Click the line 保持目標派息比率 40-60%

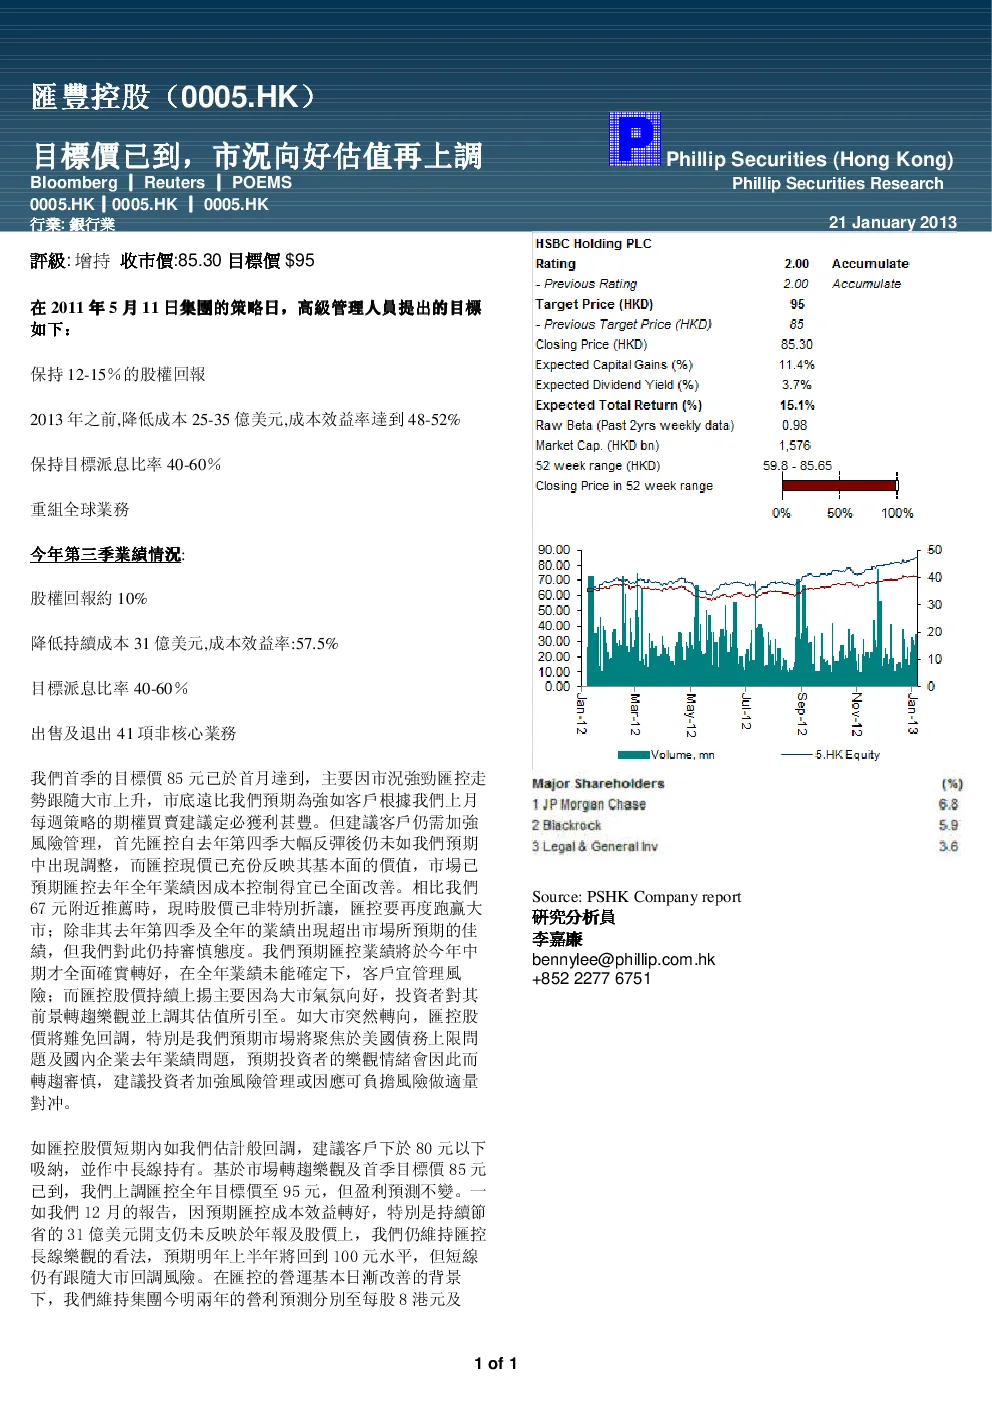coord(126,464)
